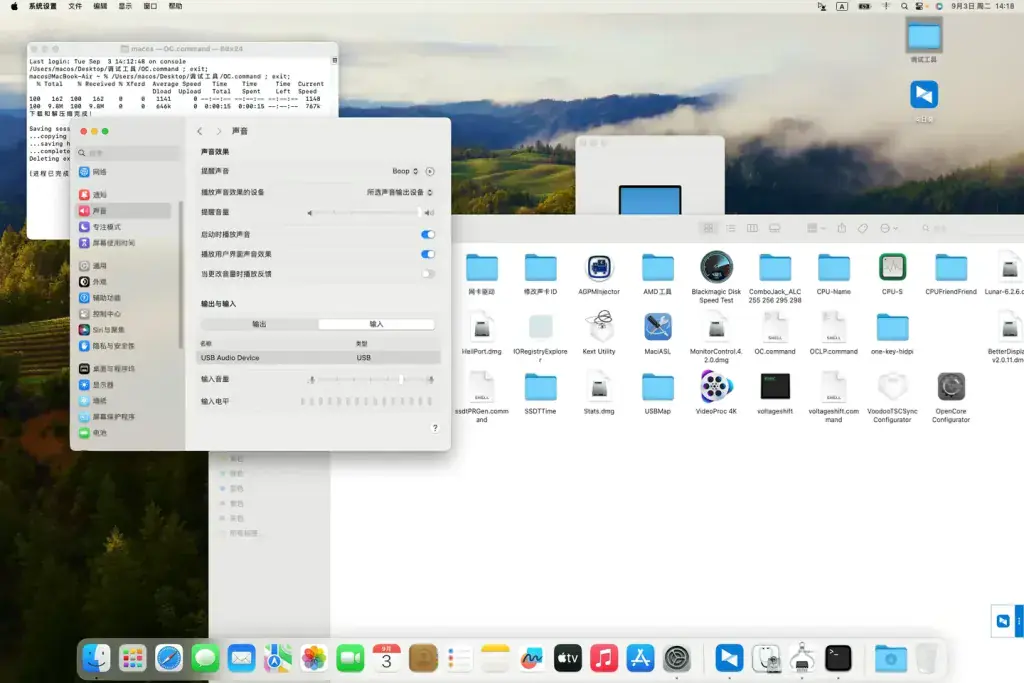Screen dimensions: 1024x683
Task: Open Finder group-by dropdown in toolbar
Action: pyautogui.click(x=816, y=228)
